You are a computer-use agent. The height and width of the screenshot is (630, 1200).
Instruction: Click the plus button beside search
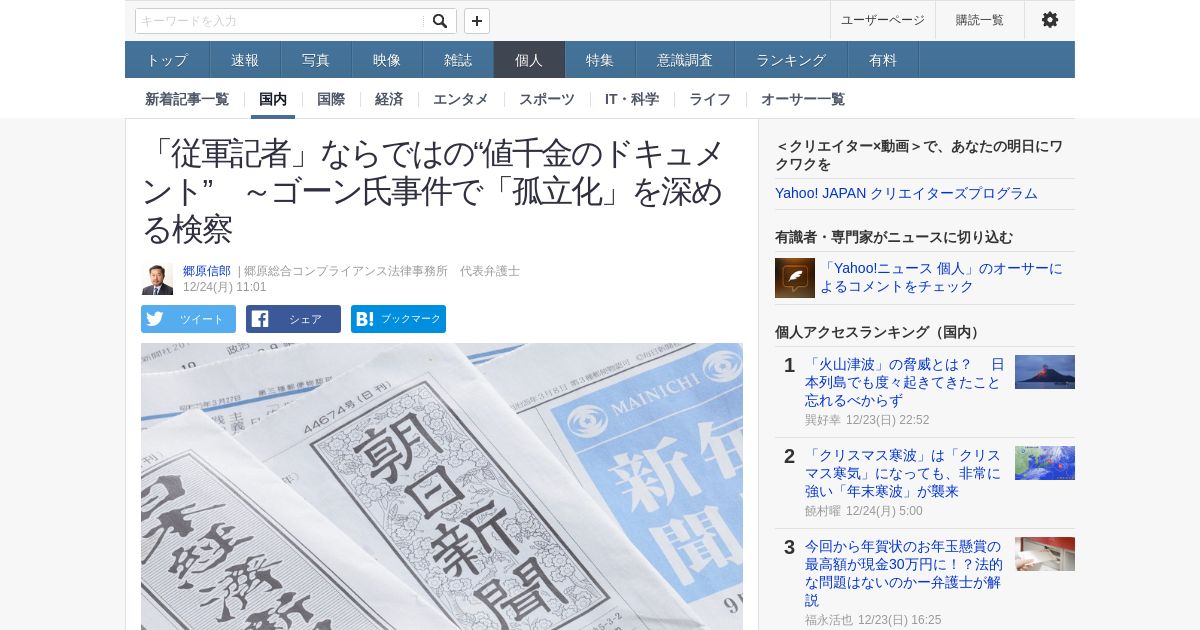477,21
